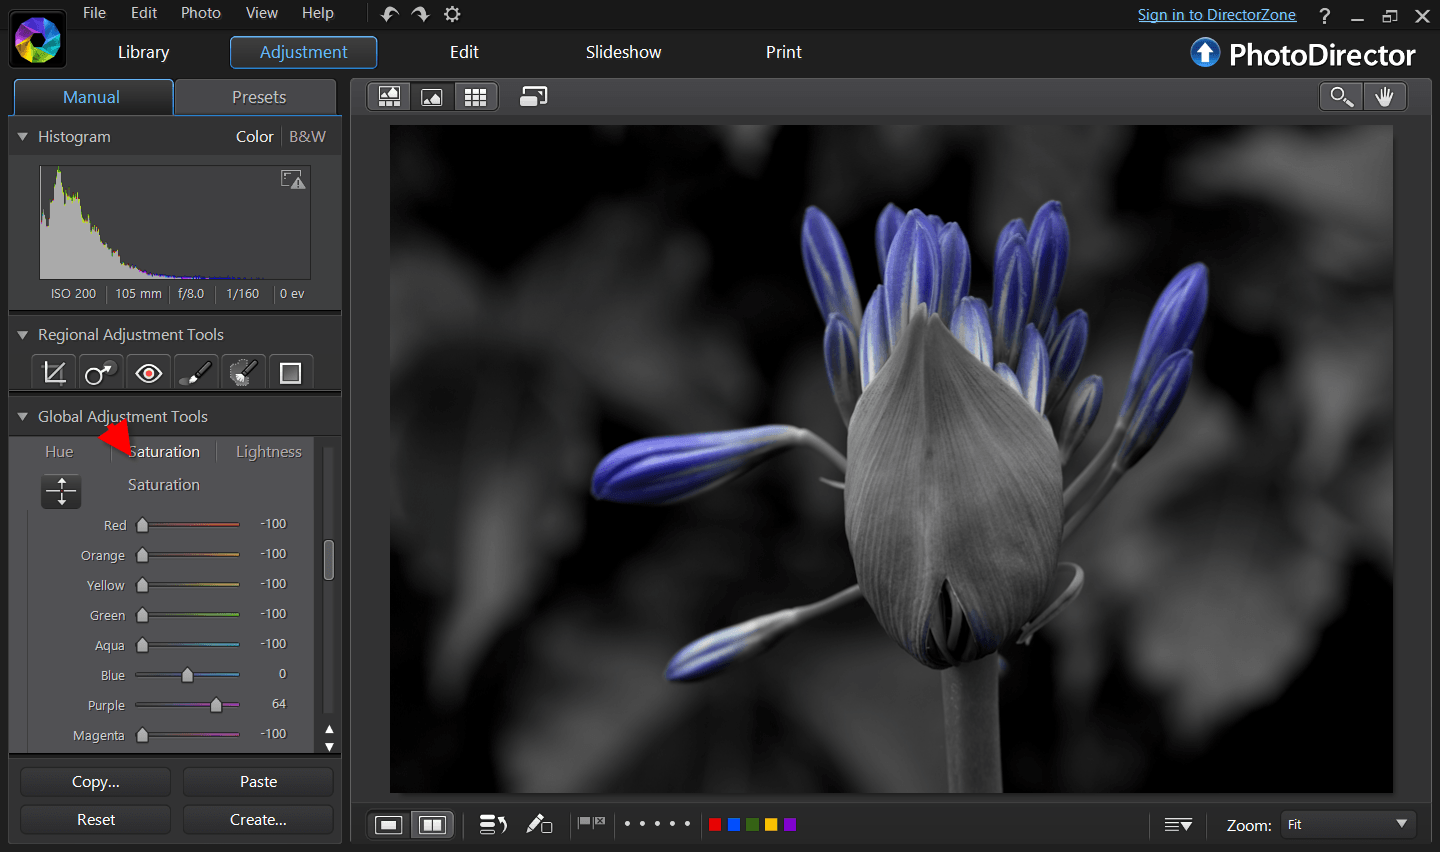Click the adjustment history icon

(x=493, y=824)
